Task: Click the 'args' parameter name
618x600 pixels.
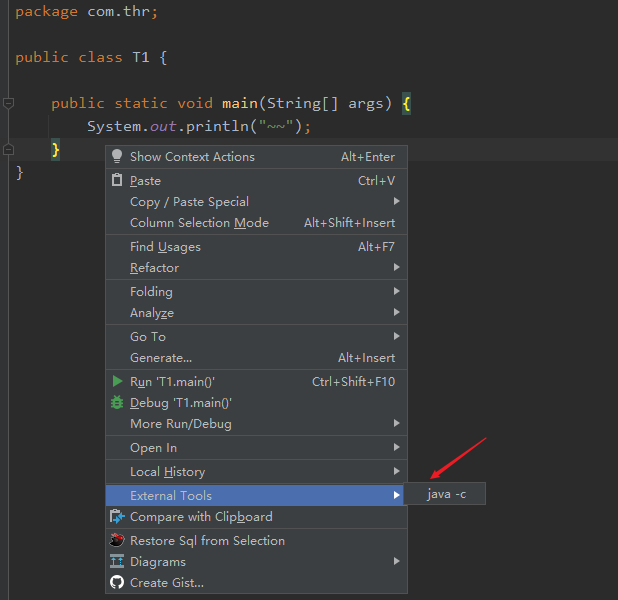Action: pos(366,104)
